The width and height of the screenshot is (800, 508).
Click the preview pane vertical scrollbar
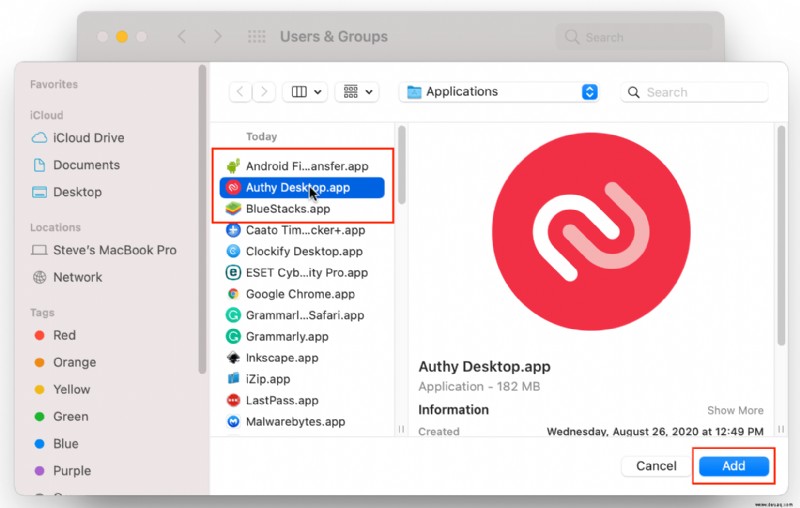point(781,236)
